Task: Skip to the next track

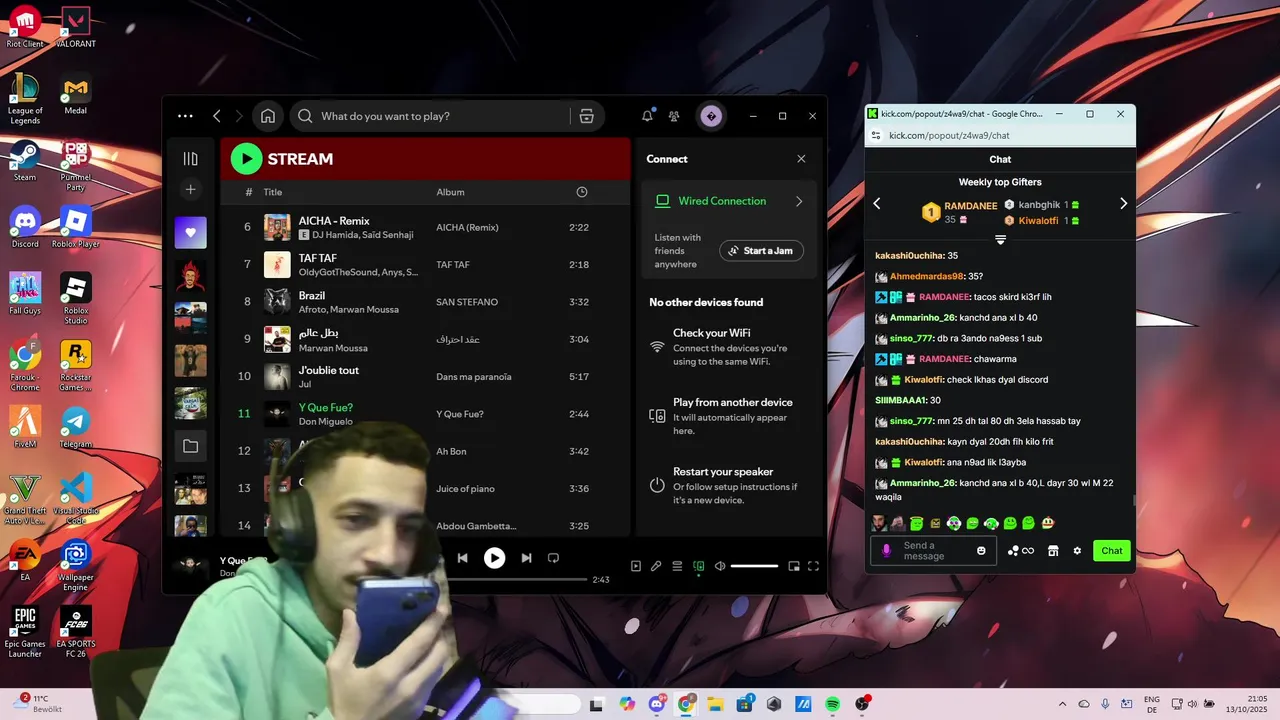Action: pyautogui.click(x=526, y=558)
